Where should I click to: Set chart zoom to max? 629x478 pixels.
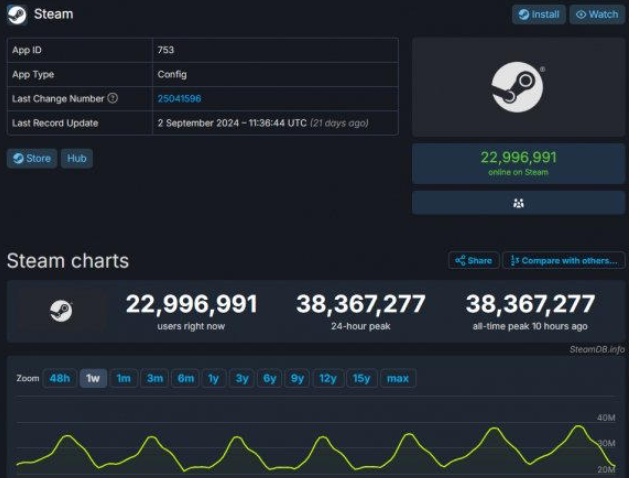pyautogui.click(x=398, y=378)
